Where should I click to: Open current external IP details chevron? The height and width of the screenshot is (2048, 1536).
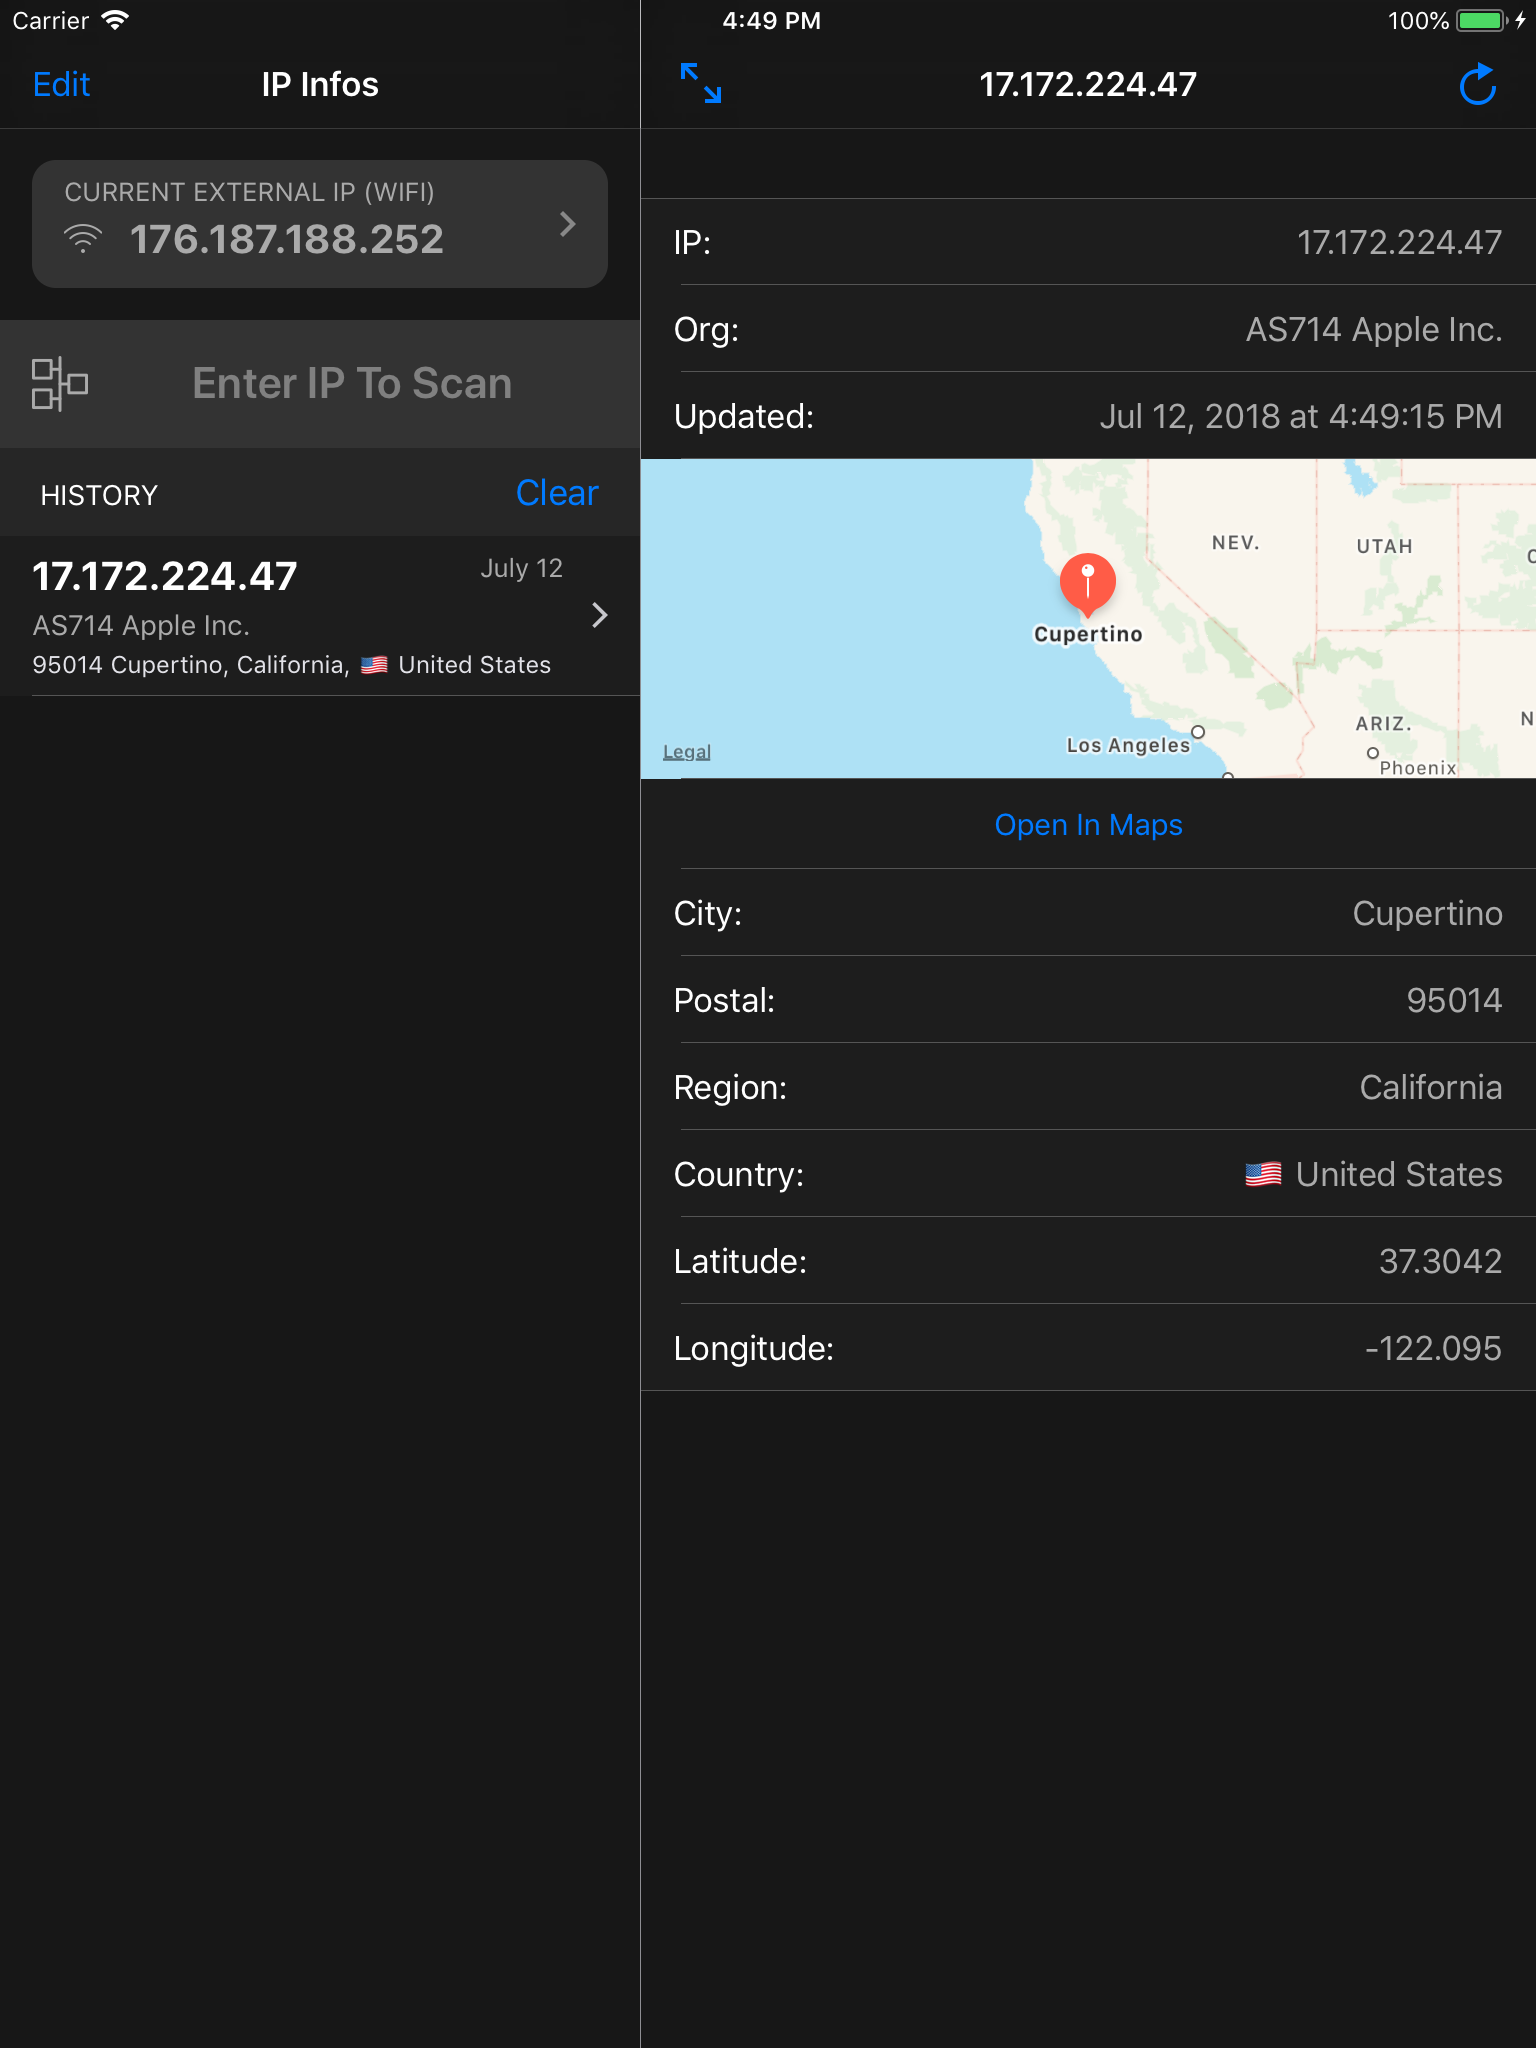pos(567,224)
